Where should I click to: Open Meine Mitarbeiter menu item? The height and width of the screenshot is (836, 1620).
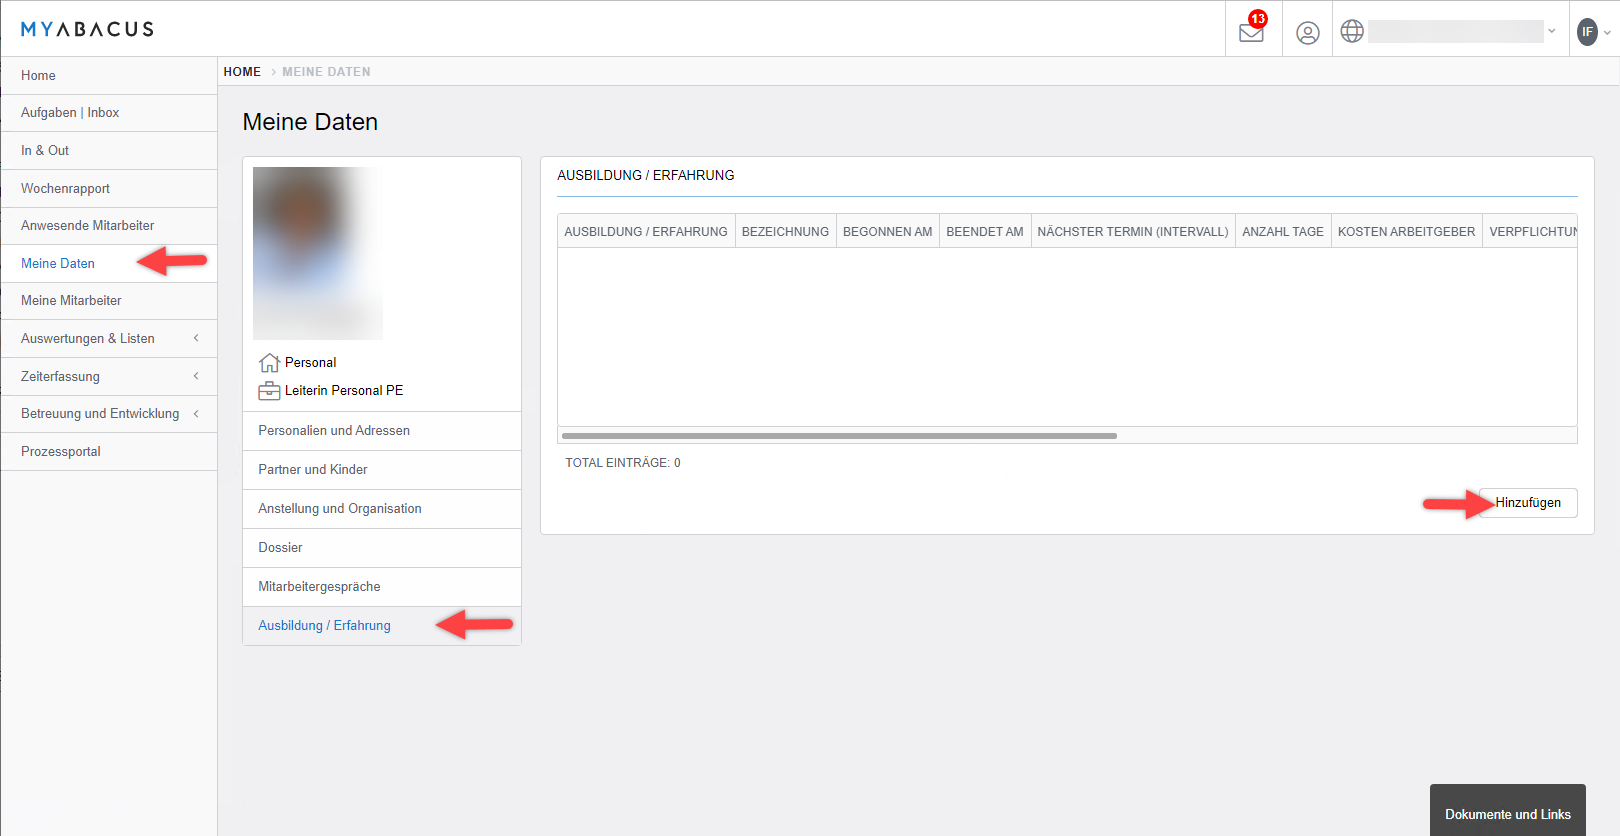click(109, 301)
